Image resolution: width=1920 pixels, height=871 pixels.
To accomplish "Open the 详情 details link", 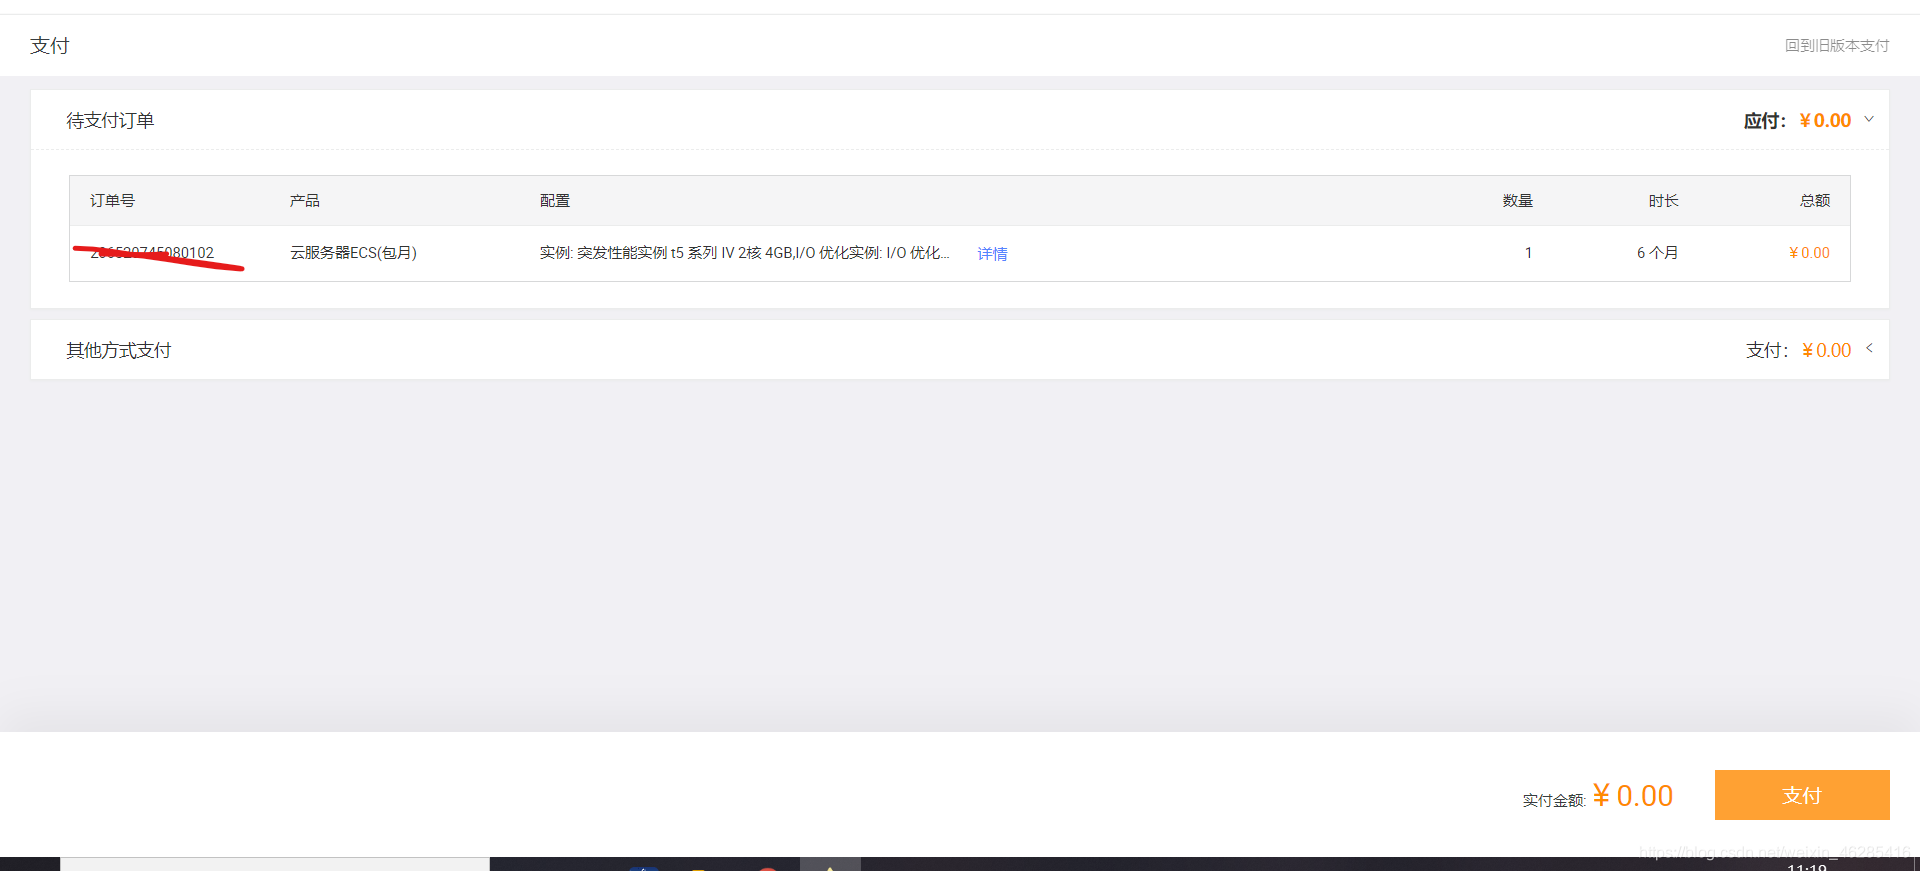I will pyautogui.click(x=992, y=253).
